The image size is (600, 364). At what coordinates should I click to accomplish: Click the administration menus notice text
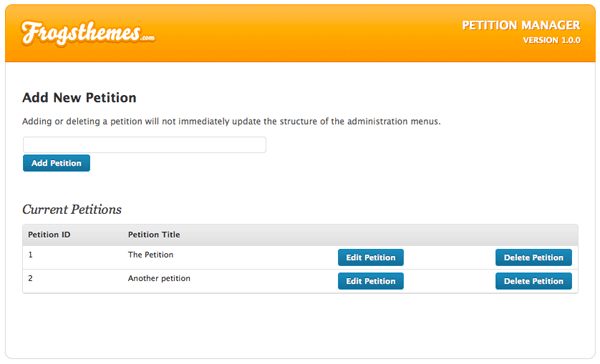[x=231, y=122]
